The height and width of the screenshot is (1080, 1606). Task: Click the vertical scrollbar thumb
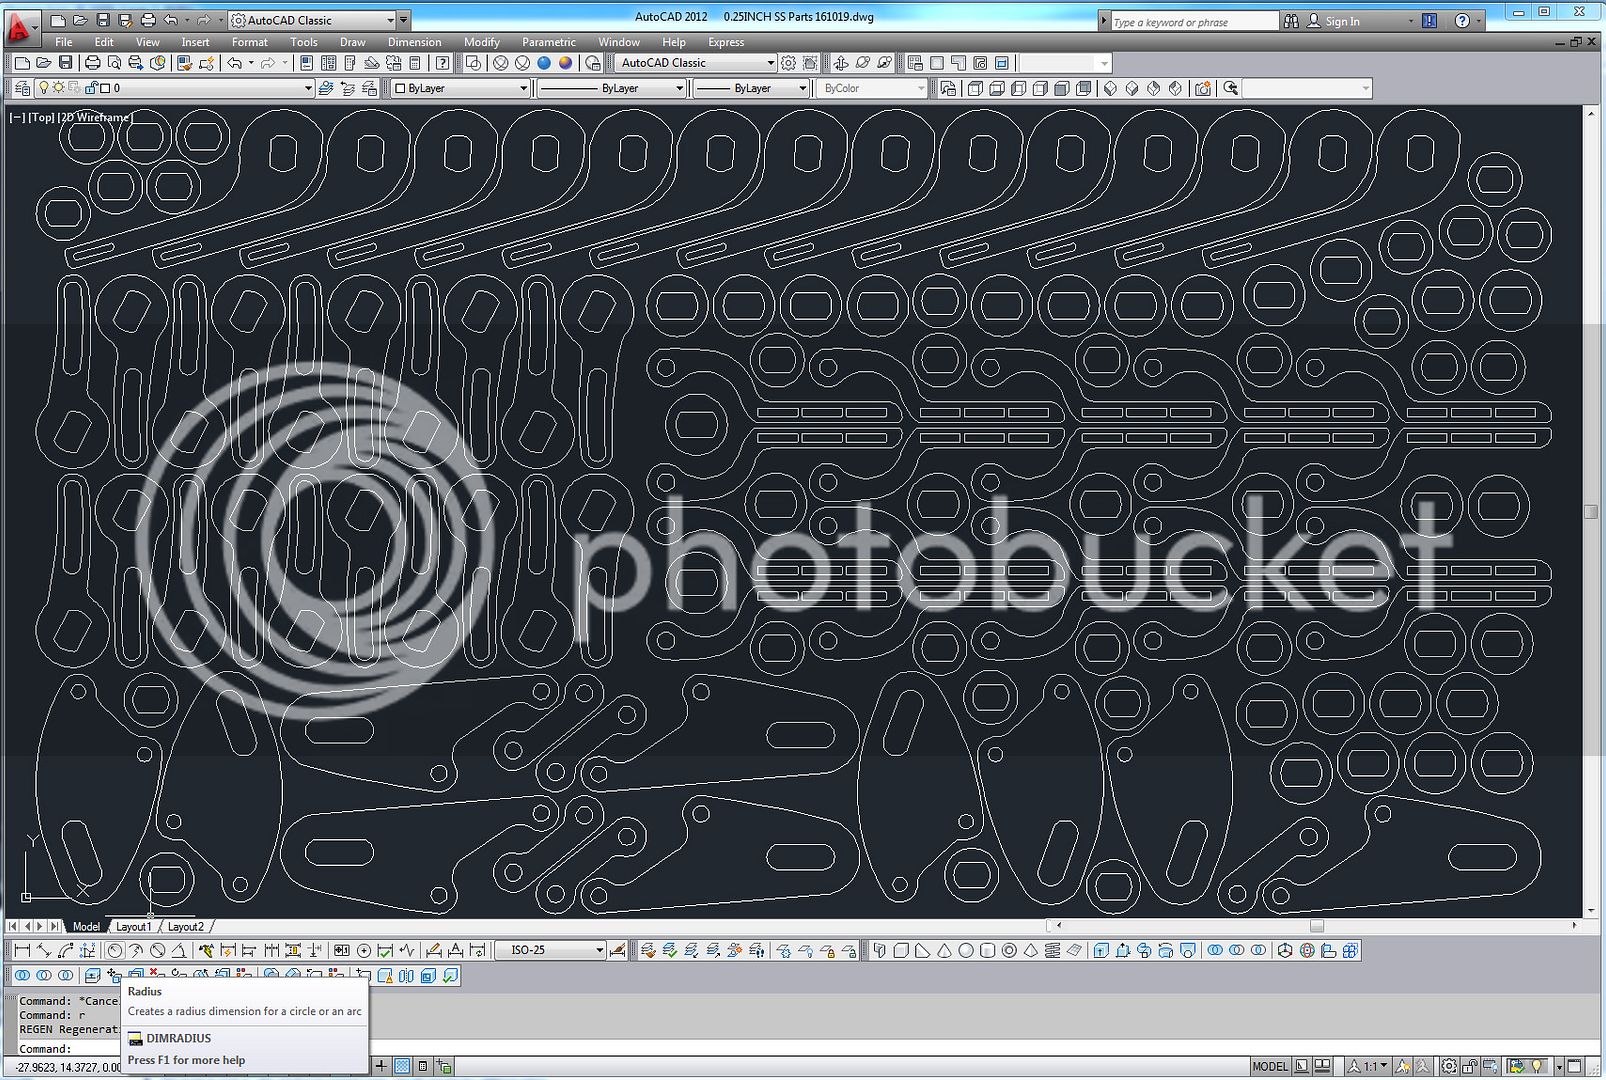point(1591,511)
